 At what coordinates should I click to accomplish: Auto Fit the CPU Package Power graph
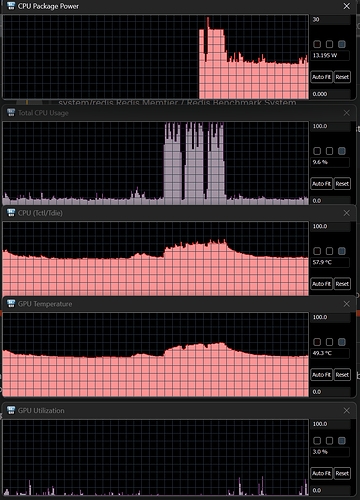click(322, 77)
